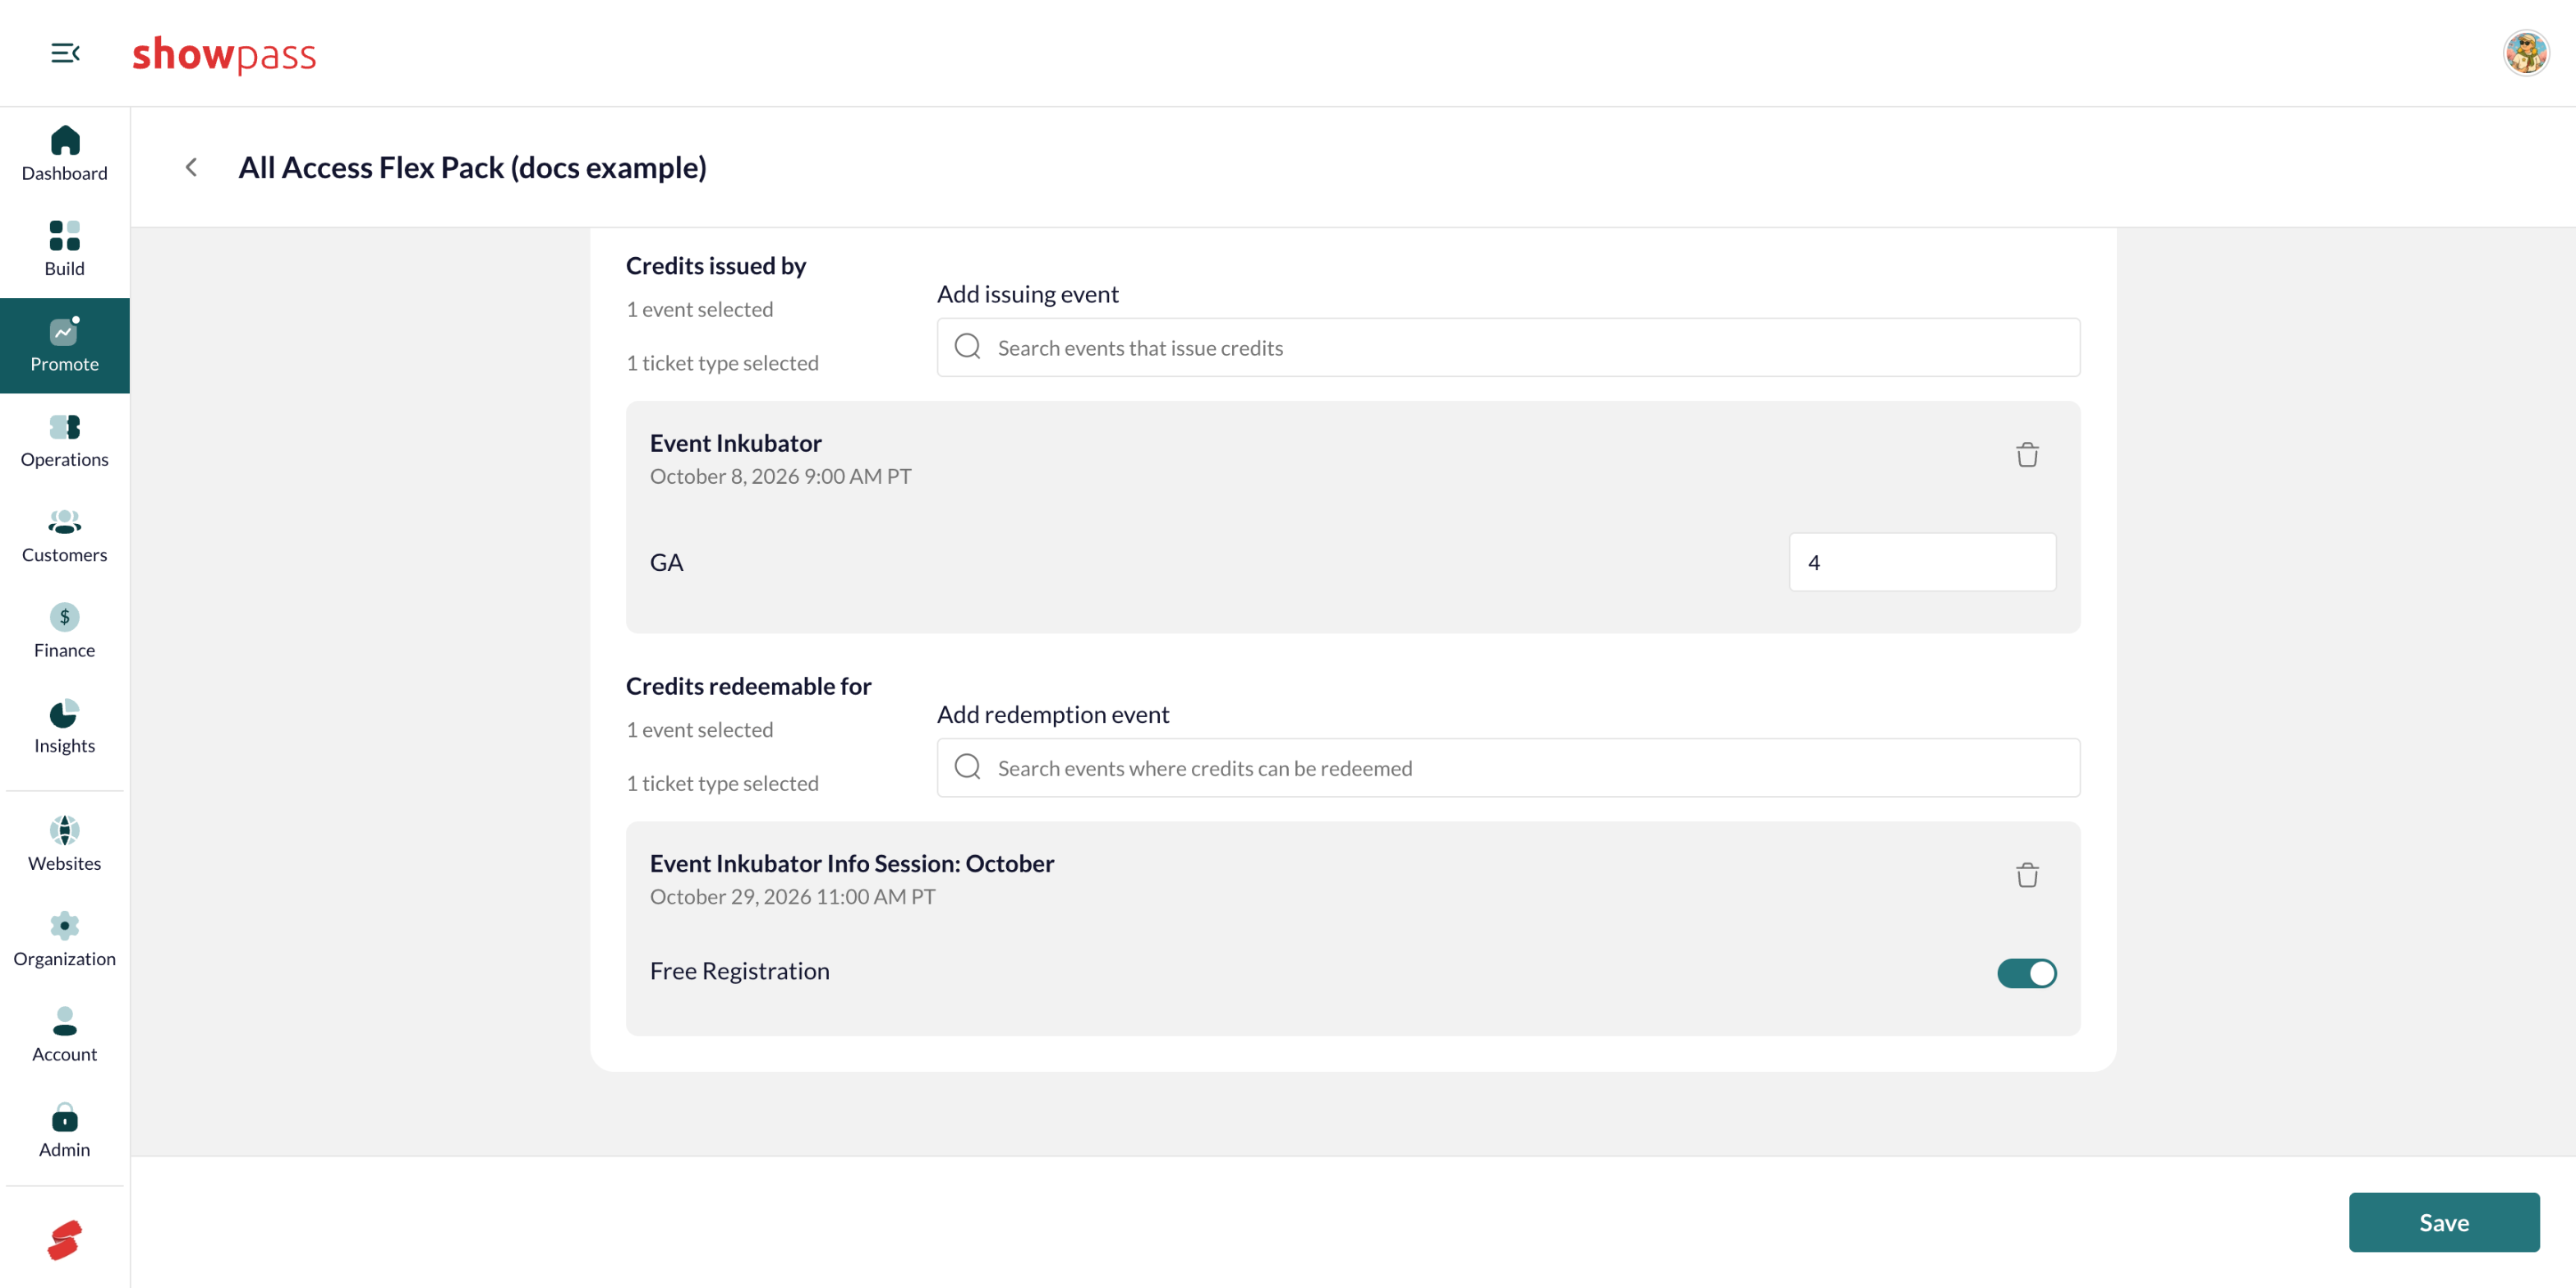Select the 'GA' ticket type label

coord(666,562)
